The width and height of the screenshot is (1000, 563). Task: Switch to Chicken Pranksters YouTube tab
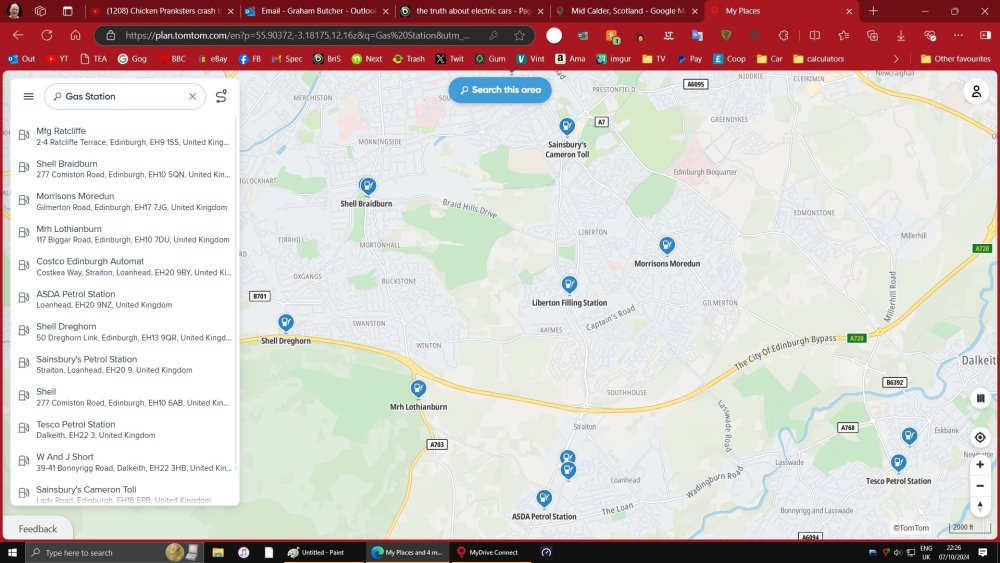tap(161, 11)
